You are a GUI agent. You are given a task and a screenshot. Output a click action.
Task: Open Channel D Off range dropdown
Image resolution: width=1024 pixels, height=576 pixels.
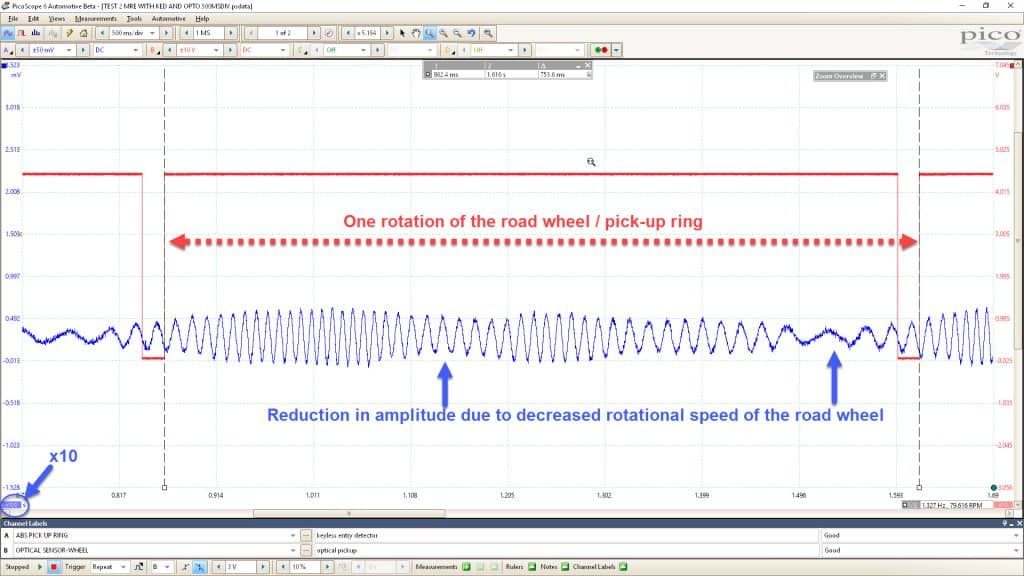(x=510, y=50)
